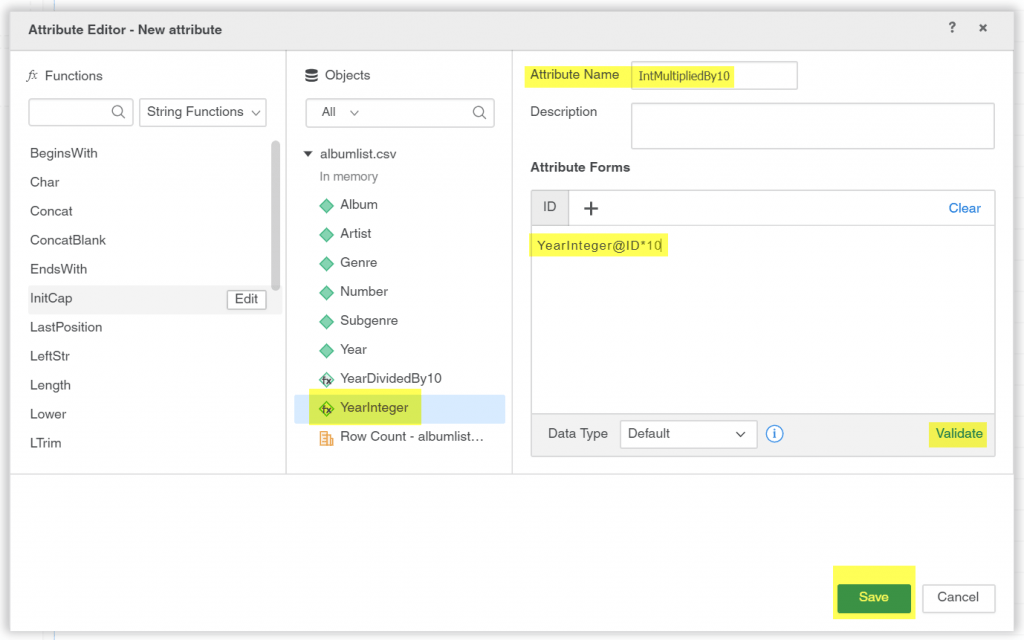Viewport: 1024px width, 640px height.
Task: Switch to the ID form tab
Action: point(550,208)
